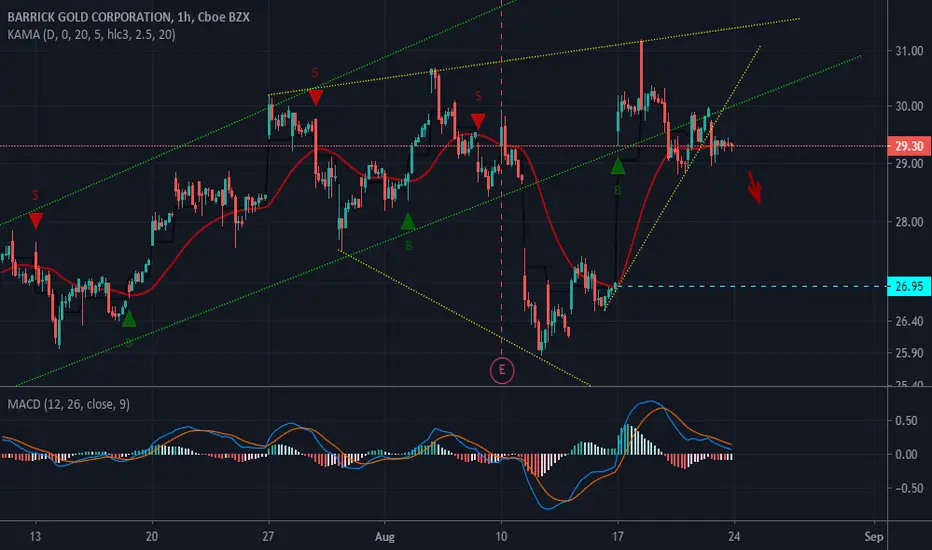932x550 pixels.
Task: Click the Aug label on time axis
Action: [x=385, y=536]
